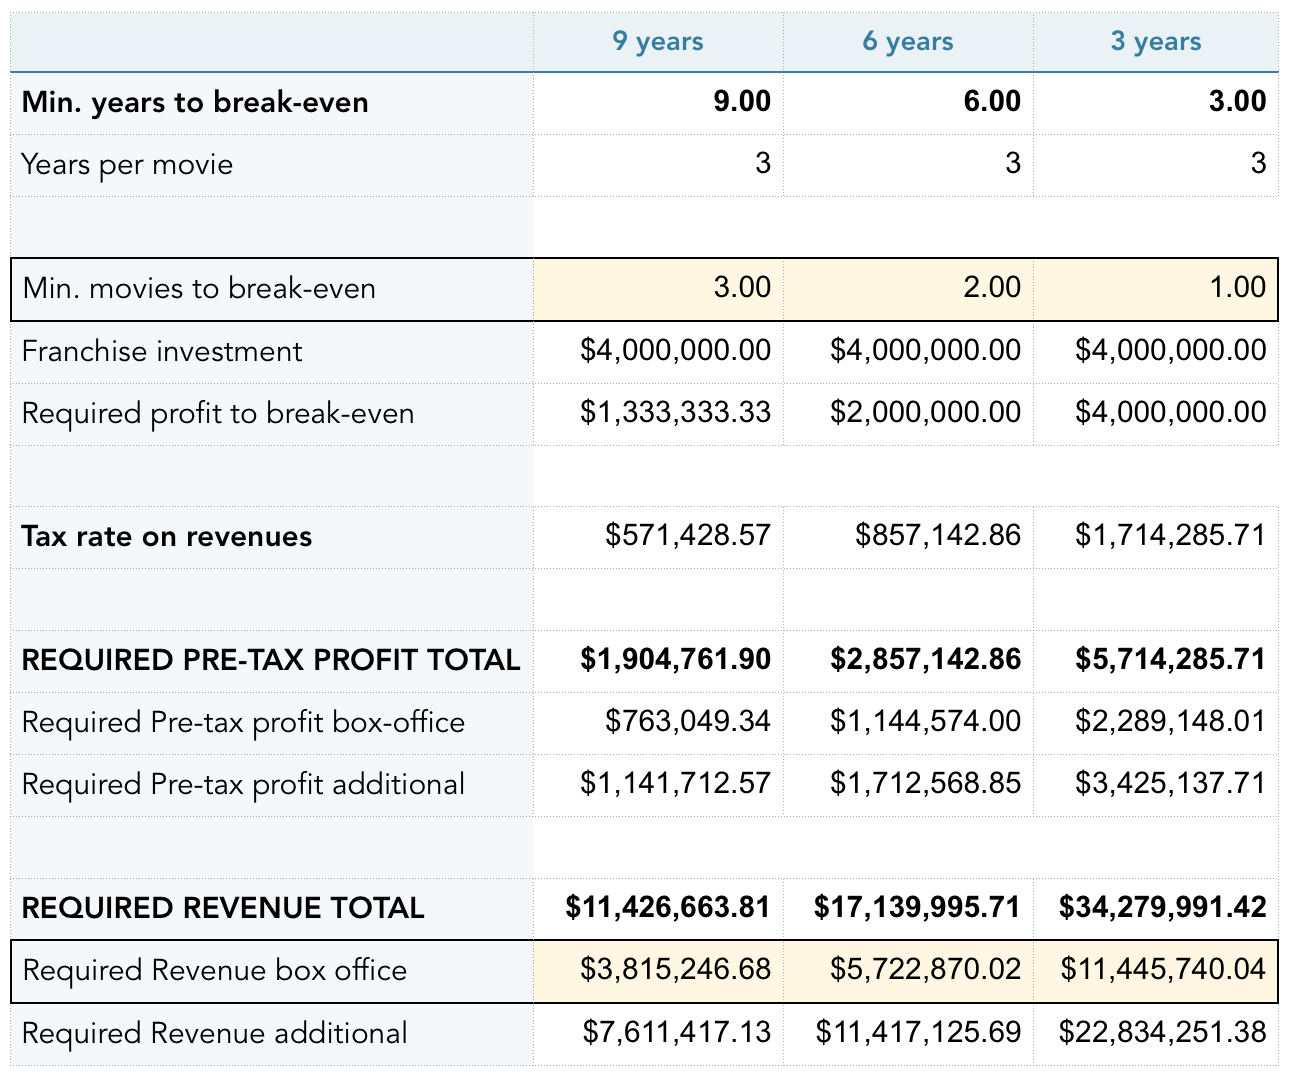
Task: Select the $2,289,148.01 box-office profit cell
Action: click(x=1156, y=722)
